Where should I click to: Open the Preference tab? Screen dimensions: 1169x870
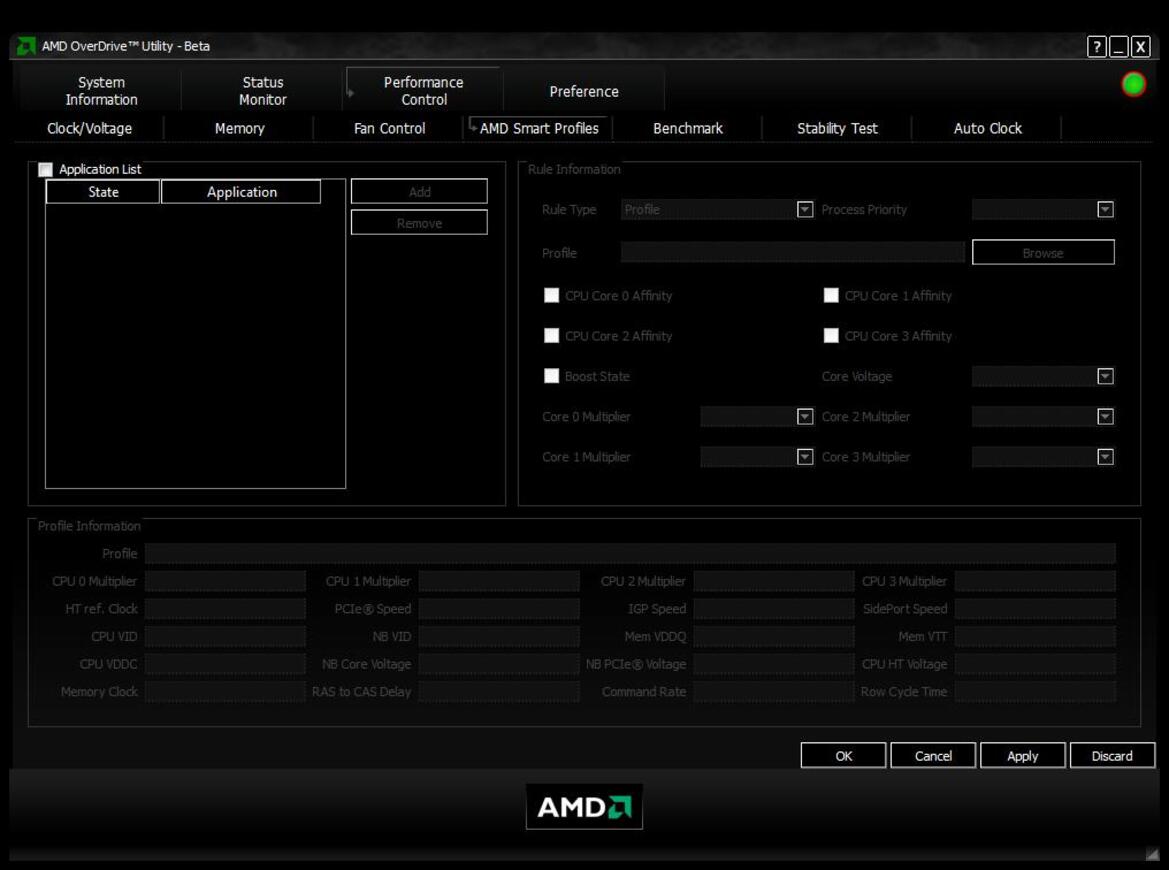[x=584, y=91]
